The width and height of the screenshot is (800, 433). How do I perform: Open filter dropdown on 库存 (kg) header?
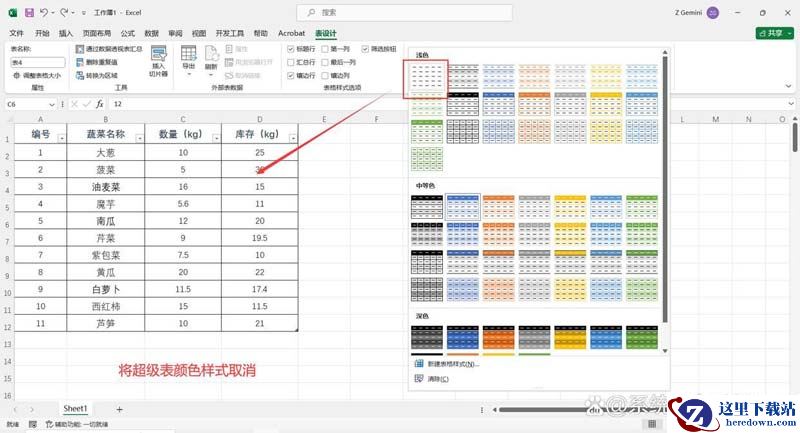292,138
